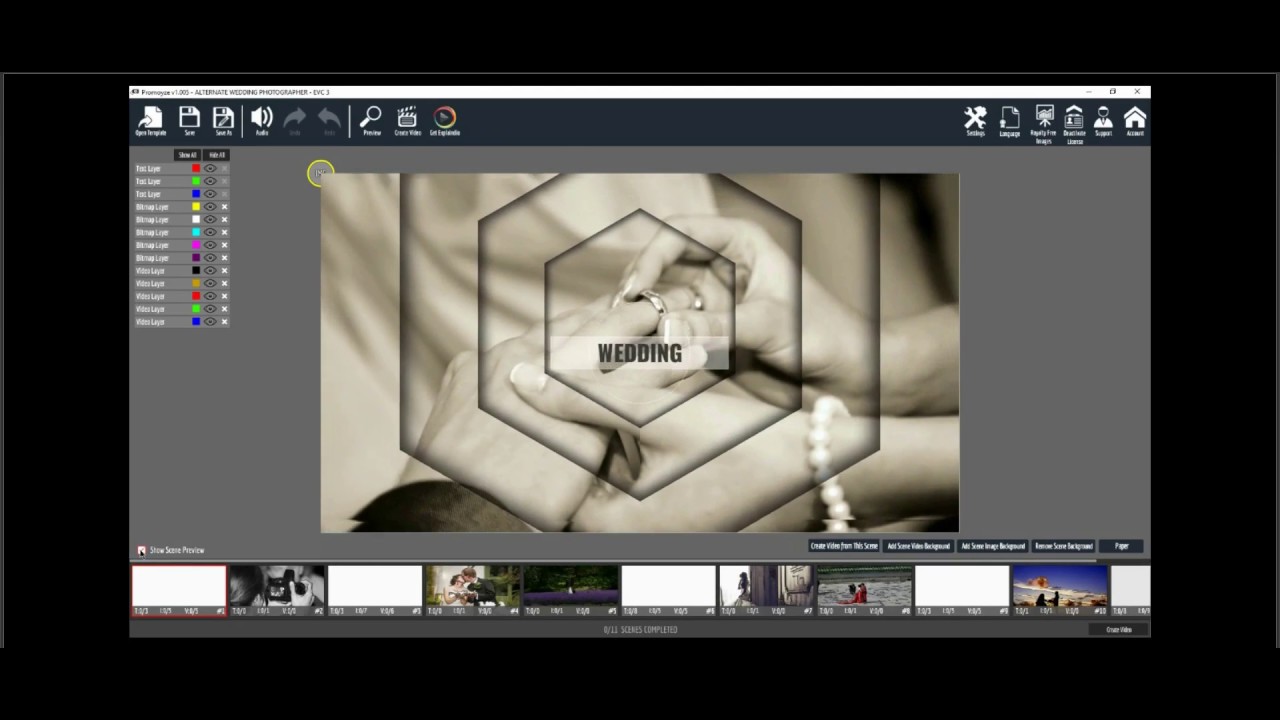Click the red swatch of the first Text Layer
The height and width of the screenshot is (720, 1280).
pyautogui.click(x=196, y=168)
